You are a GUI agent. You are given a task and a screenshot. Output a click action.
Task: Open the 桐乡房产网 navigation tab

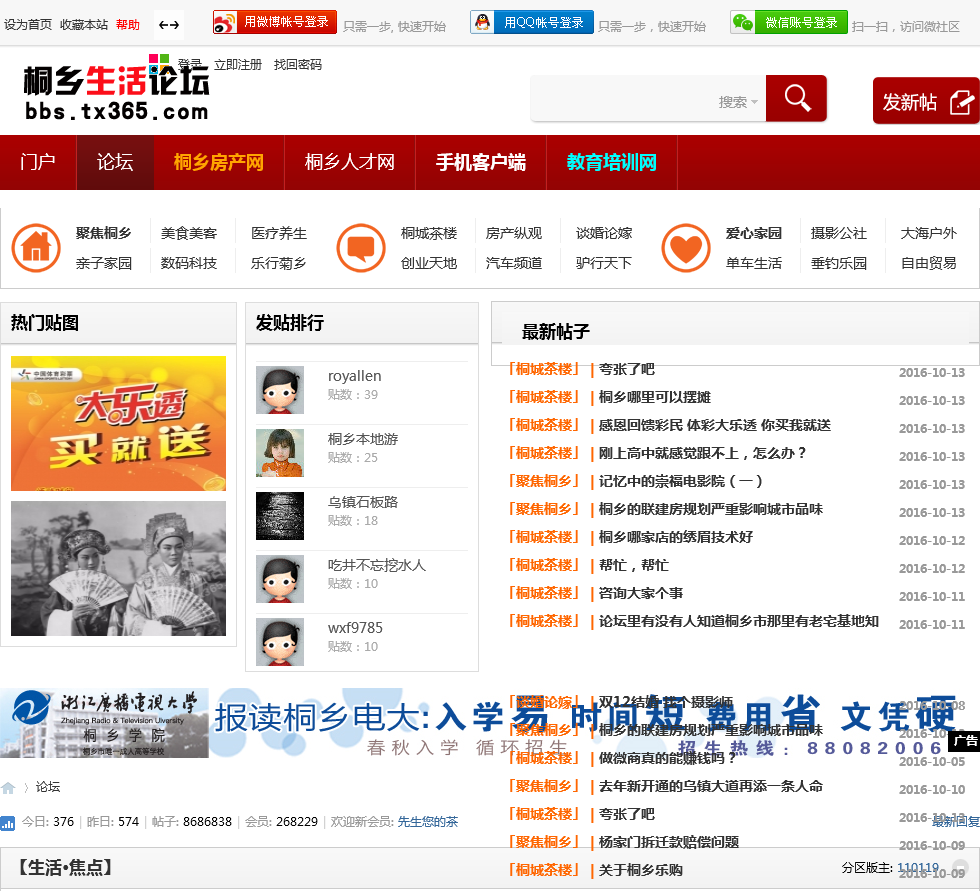pos(219,162)
